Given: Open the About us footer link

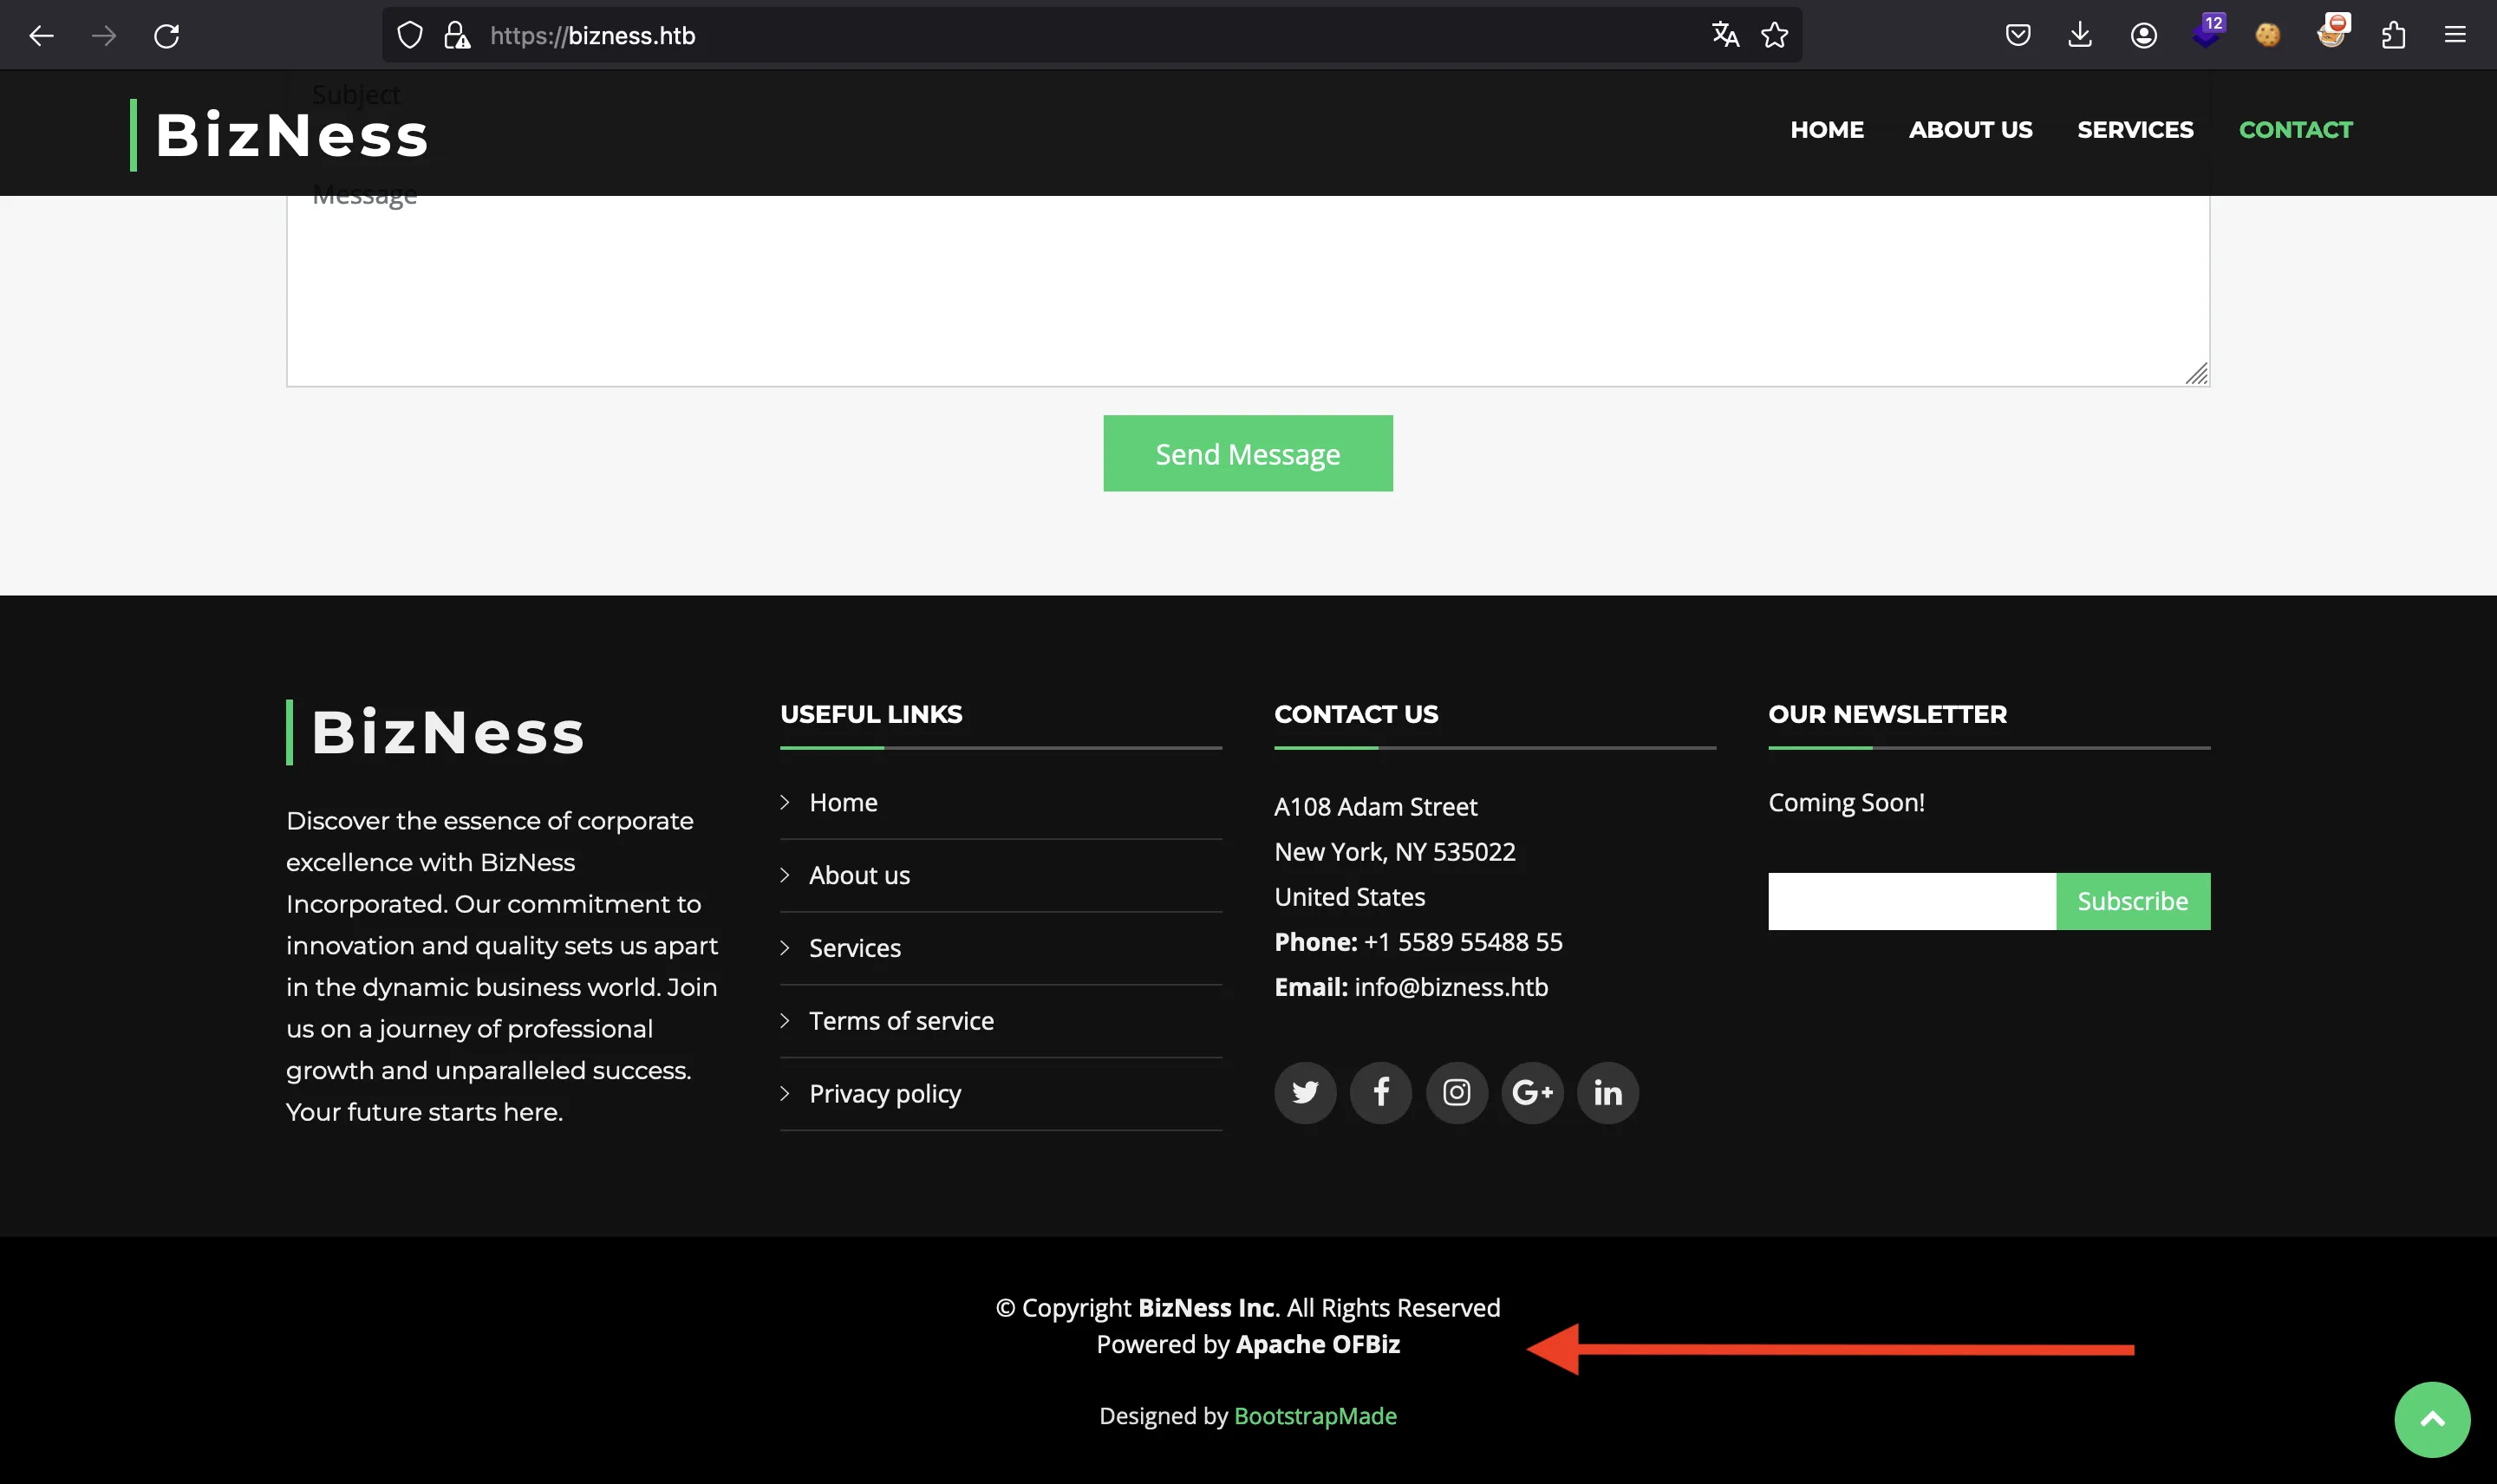Looking at the screenshot, I should [859, 875].
